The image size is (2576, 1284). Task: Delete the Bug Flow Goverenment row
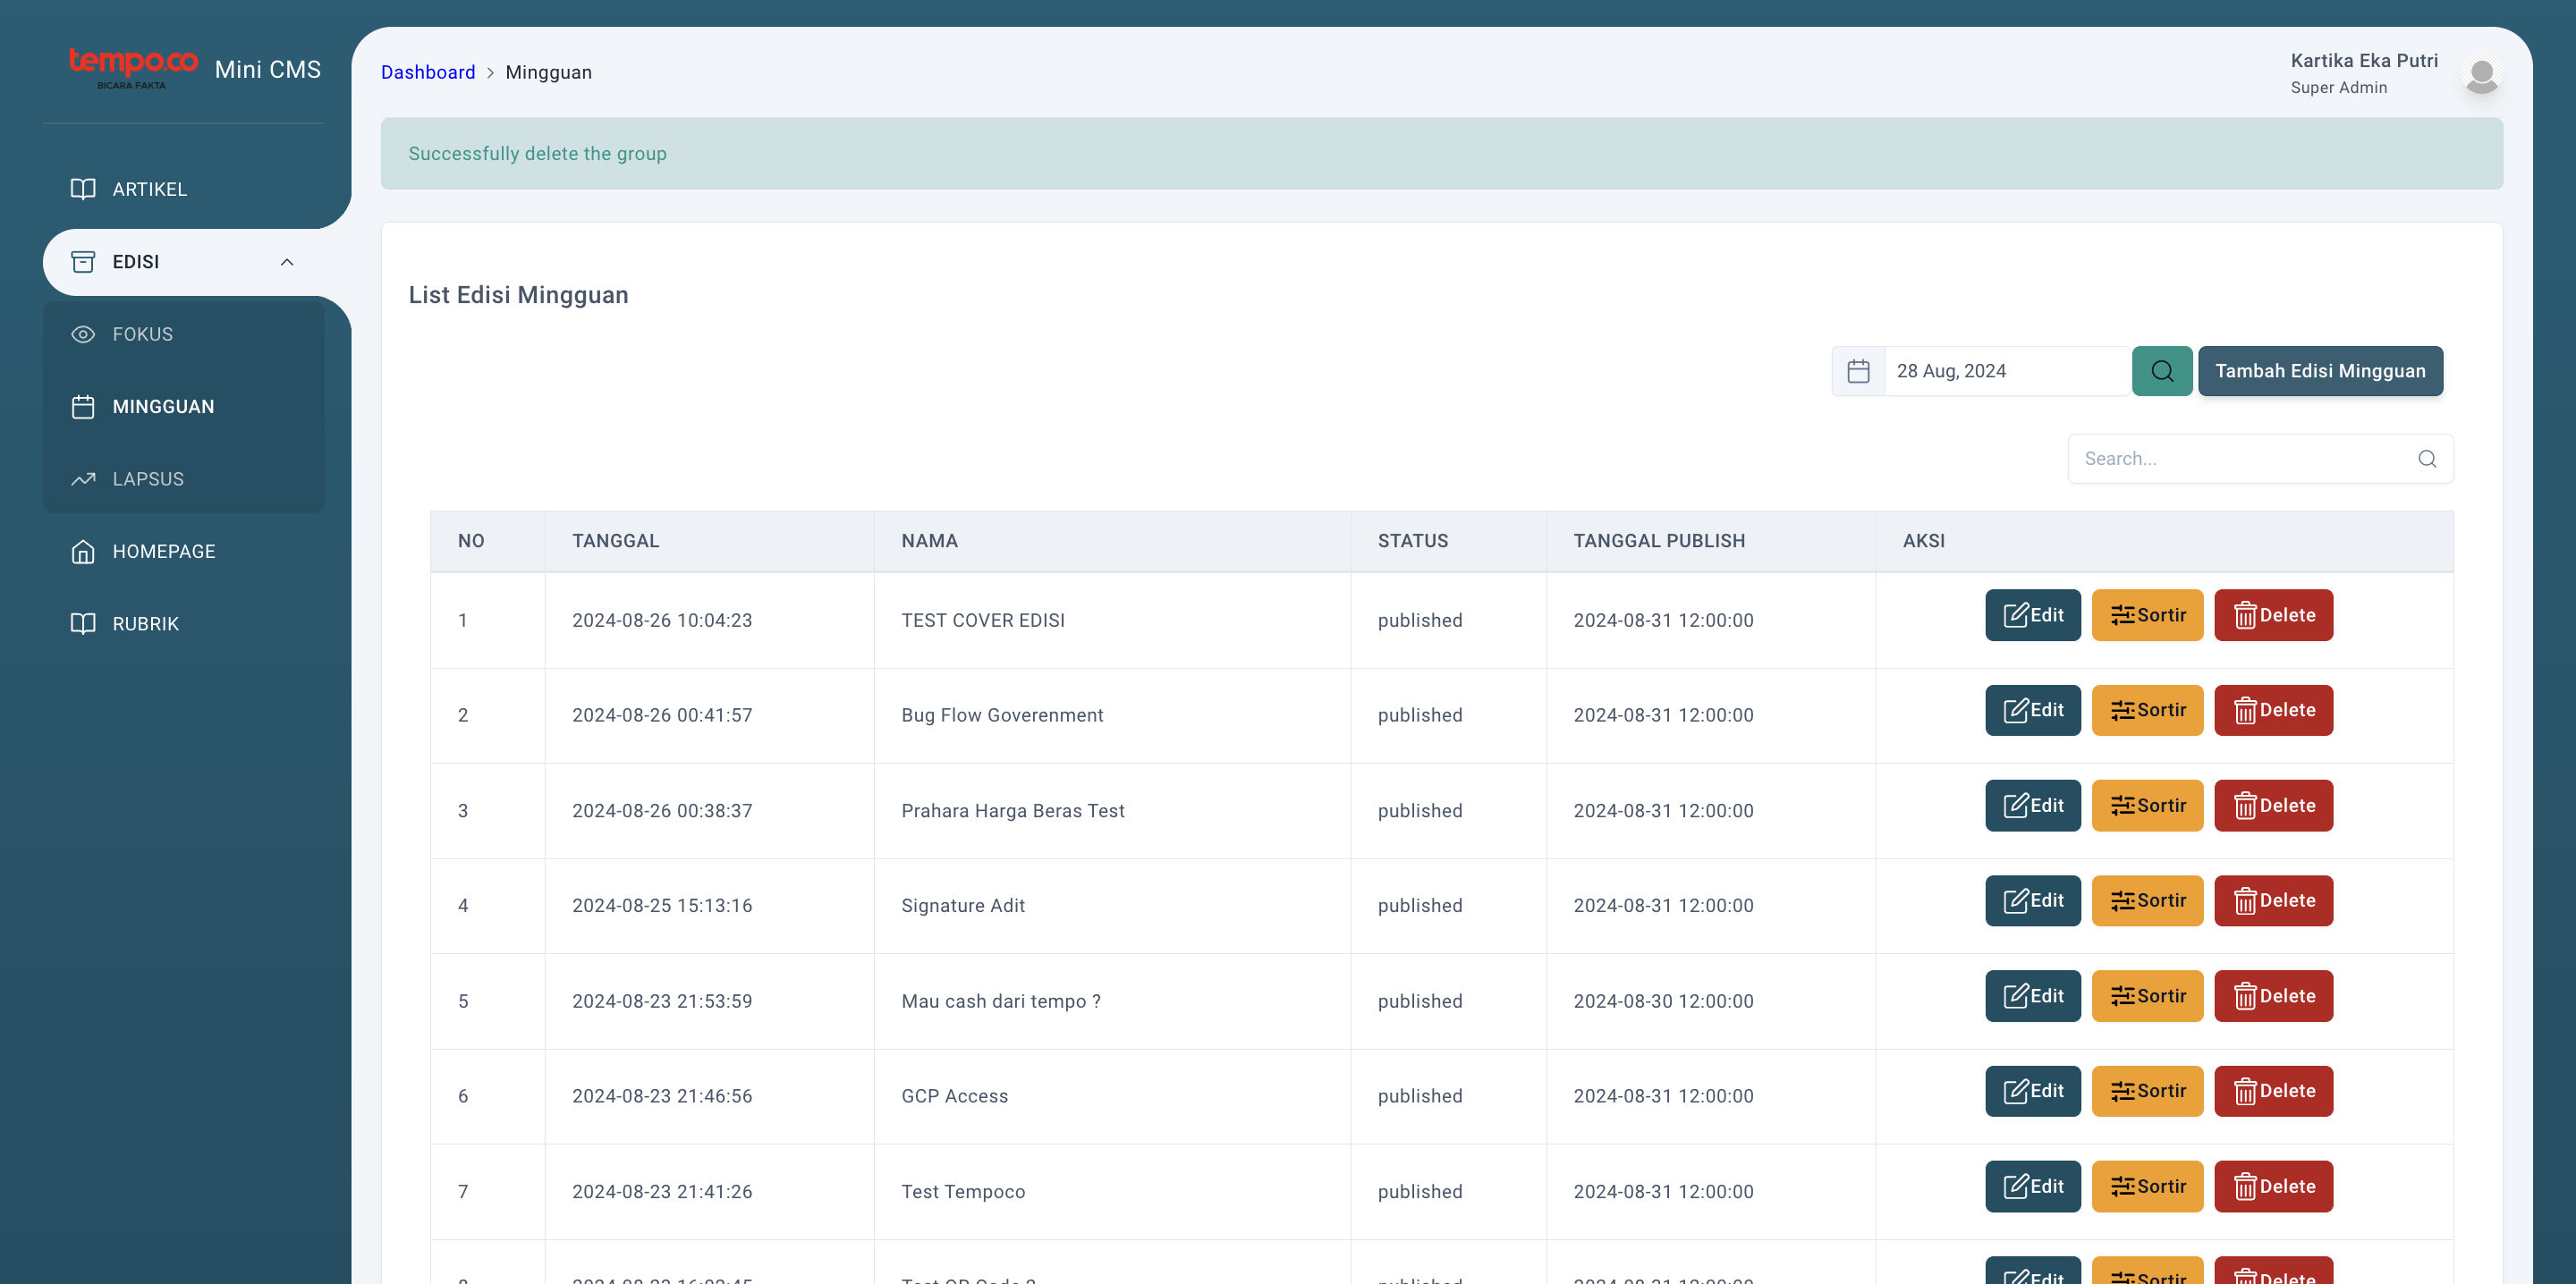pyautogui.click(x=2273, y=710)
